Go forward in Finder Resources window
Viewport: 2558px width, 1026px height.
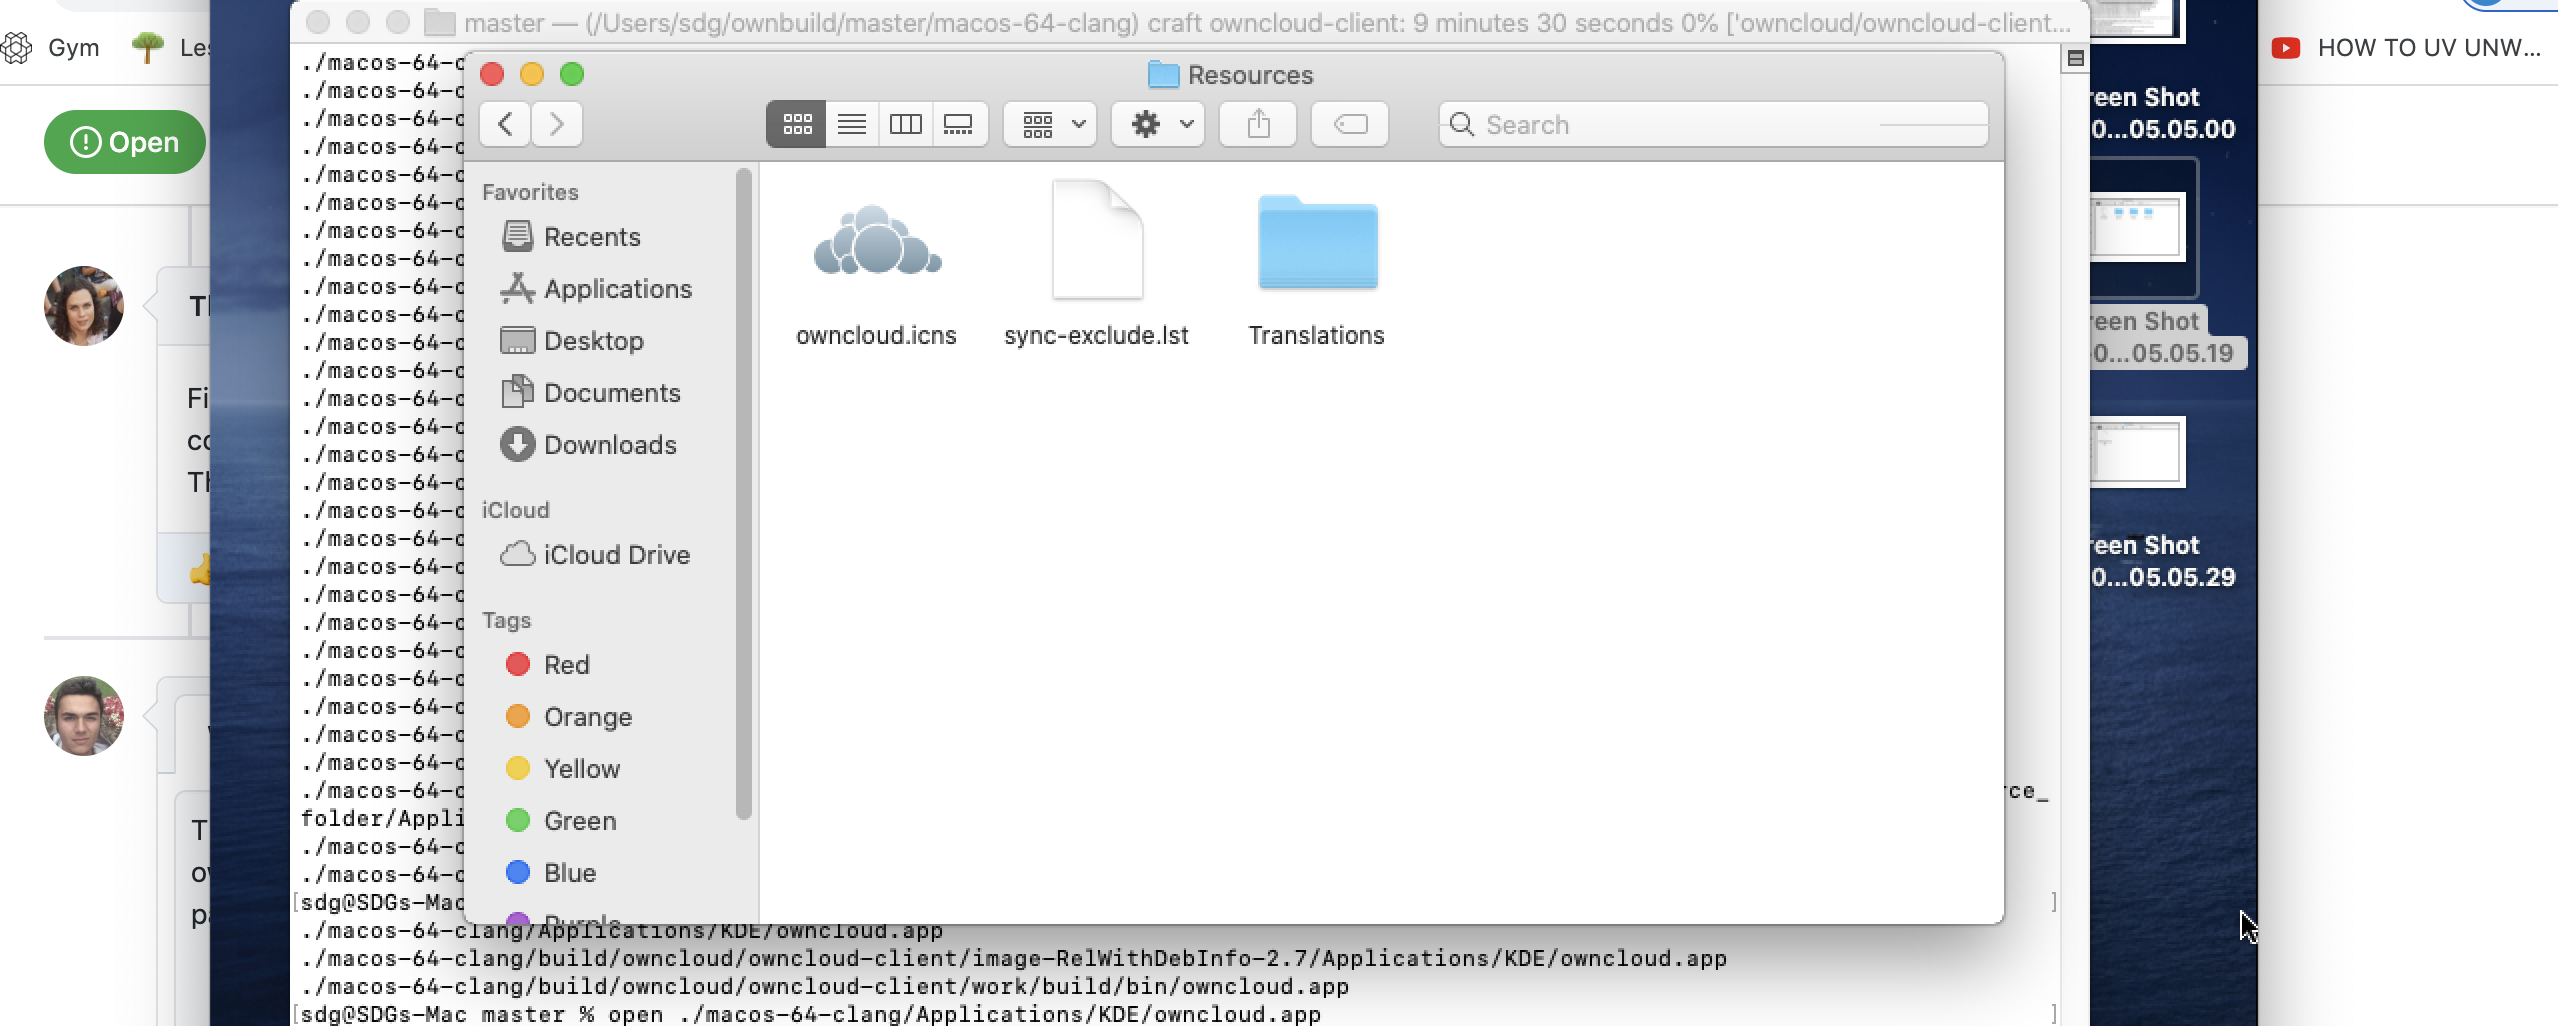[x=557, y=124]
